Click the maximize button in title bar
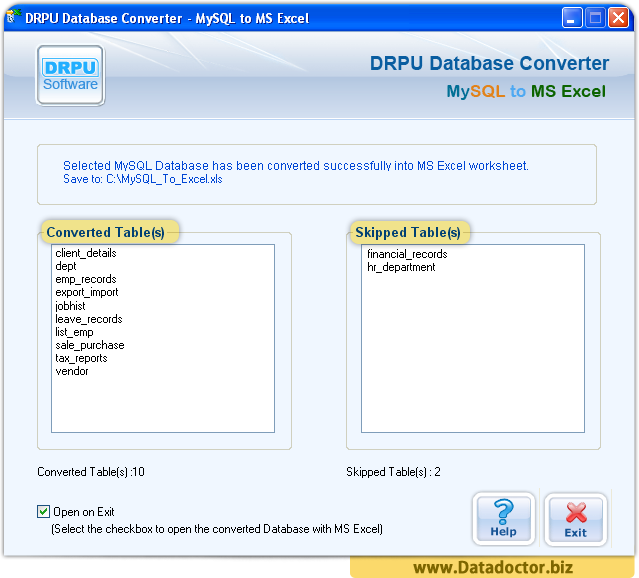Screen dimensions: 639x578 [595, 18]
